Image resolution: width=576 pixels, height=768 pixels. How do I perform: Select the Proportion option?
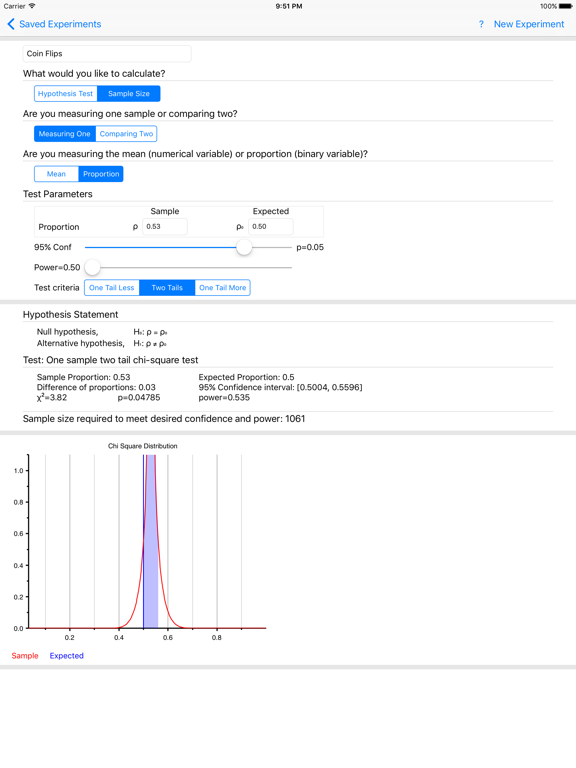pos(101,174)
